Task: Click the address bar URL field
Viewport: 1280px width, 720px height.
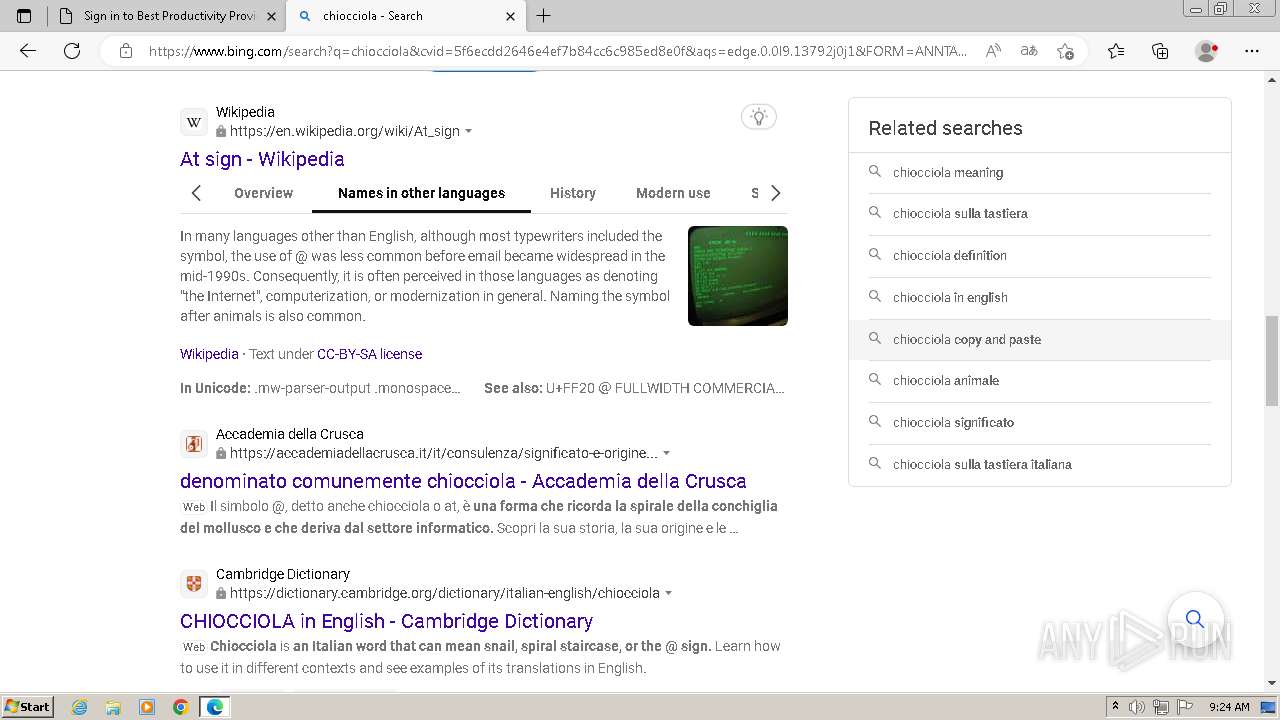Action: coord(558,51)
